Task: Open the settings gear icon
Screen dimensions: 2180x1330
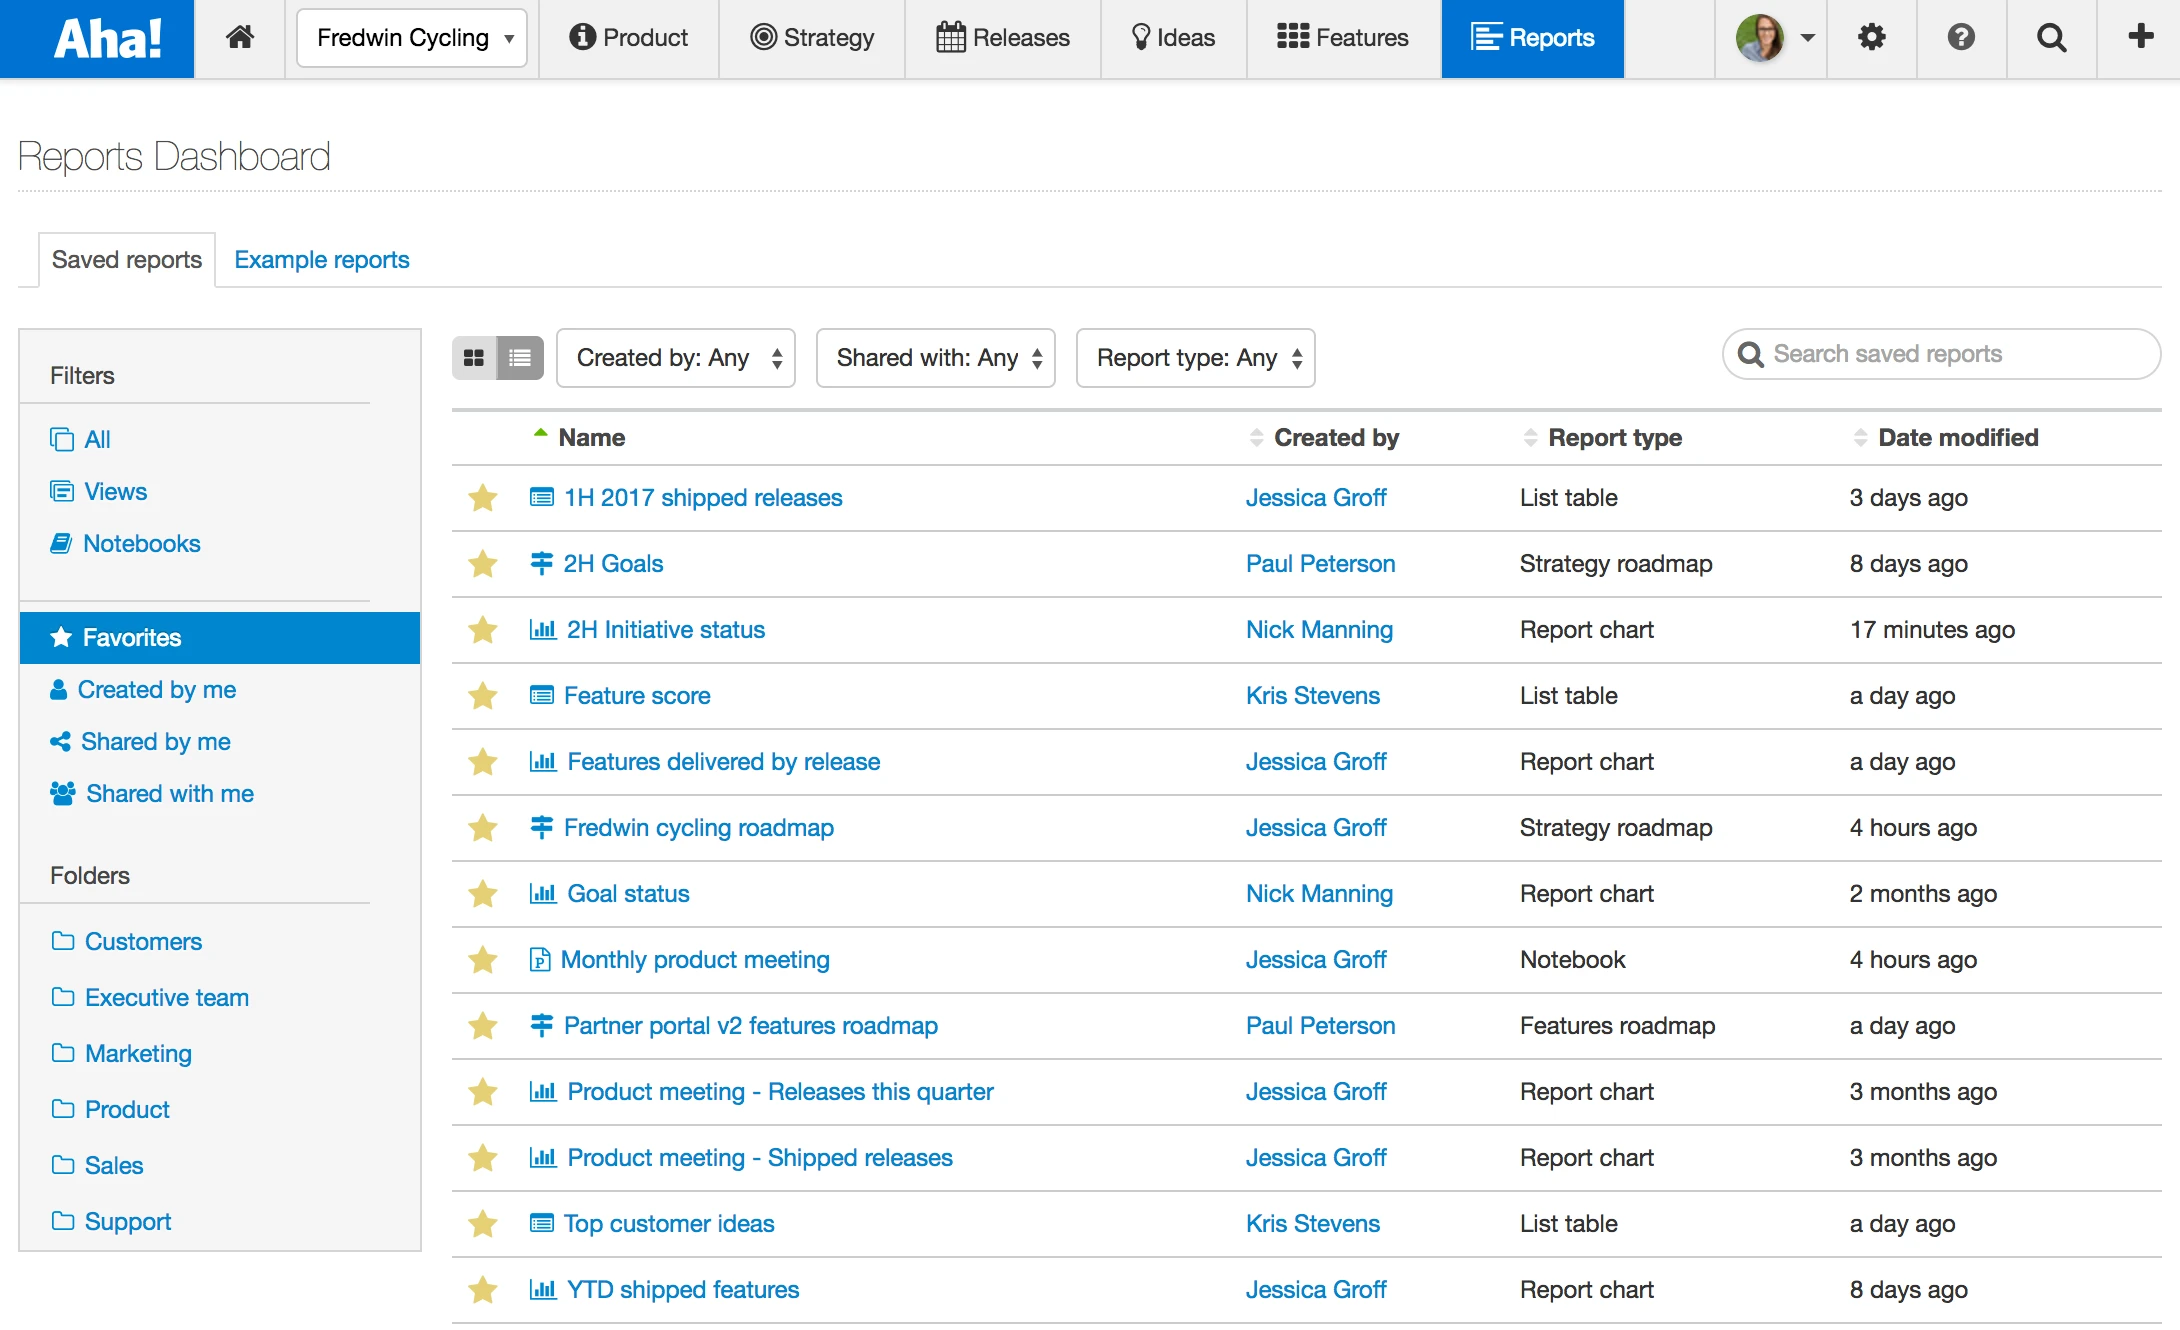Action: [1871, 38]
